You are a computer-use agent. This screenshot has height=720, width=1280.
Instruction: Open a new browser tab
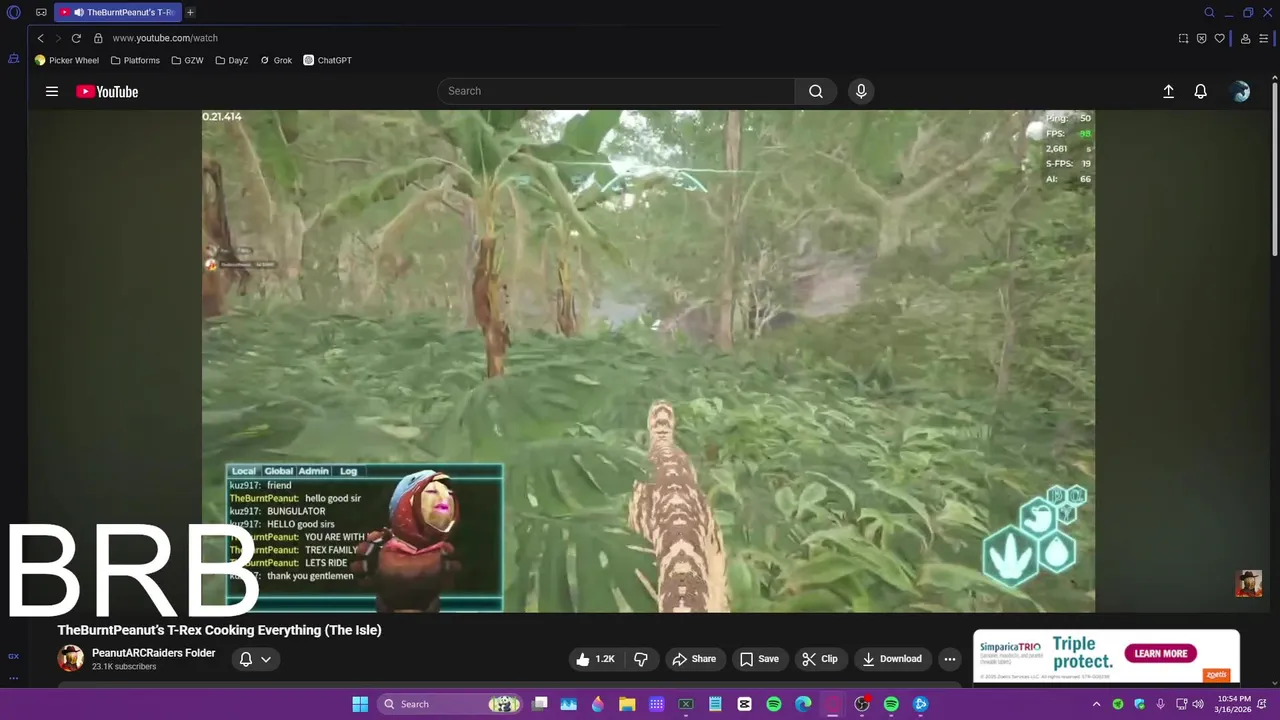pyautogui.click(x=190, y=12)
